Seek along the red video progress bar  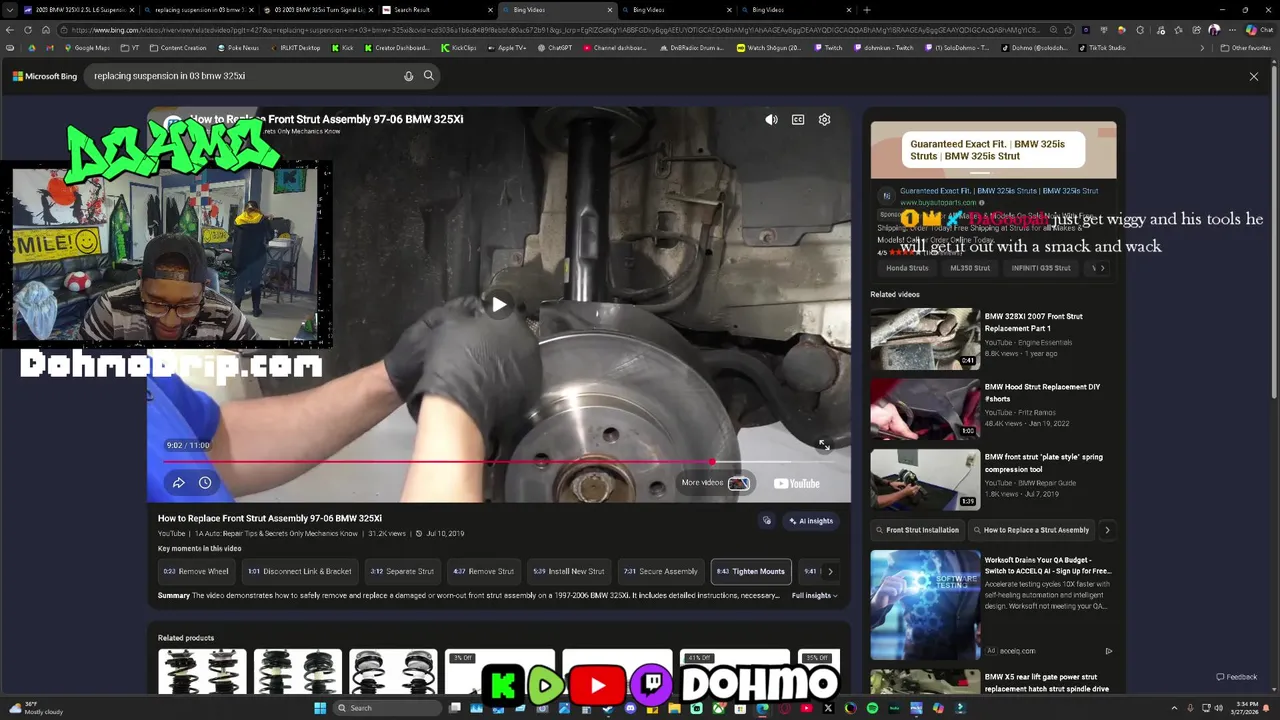point(500,462)
